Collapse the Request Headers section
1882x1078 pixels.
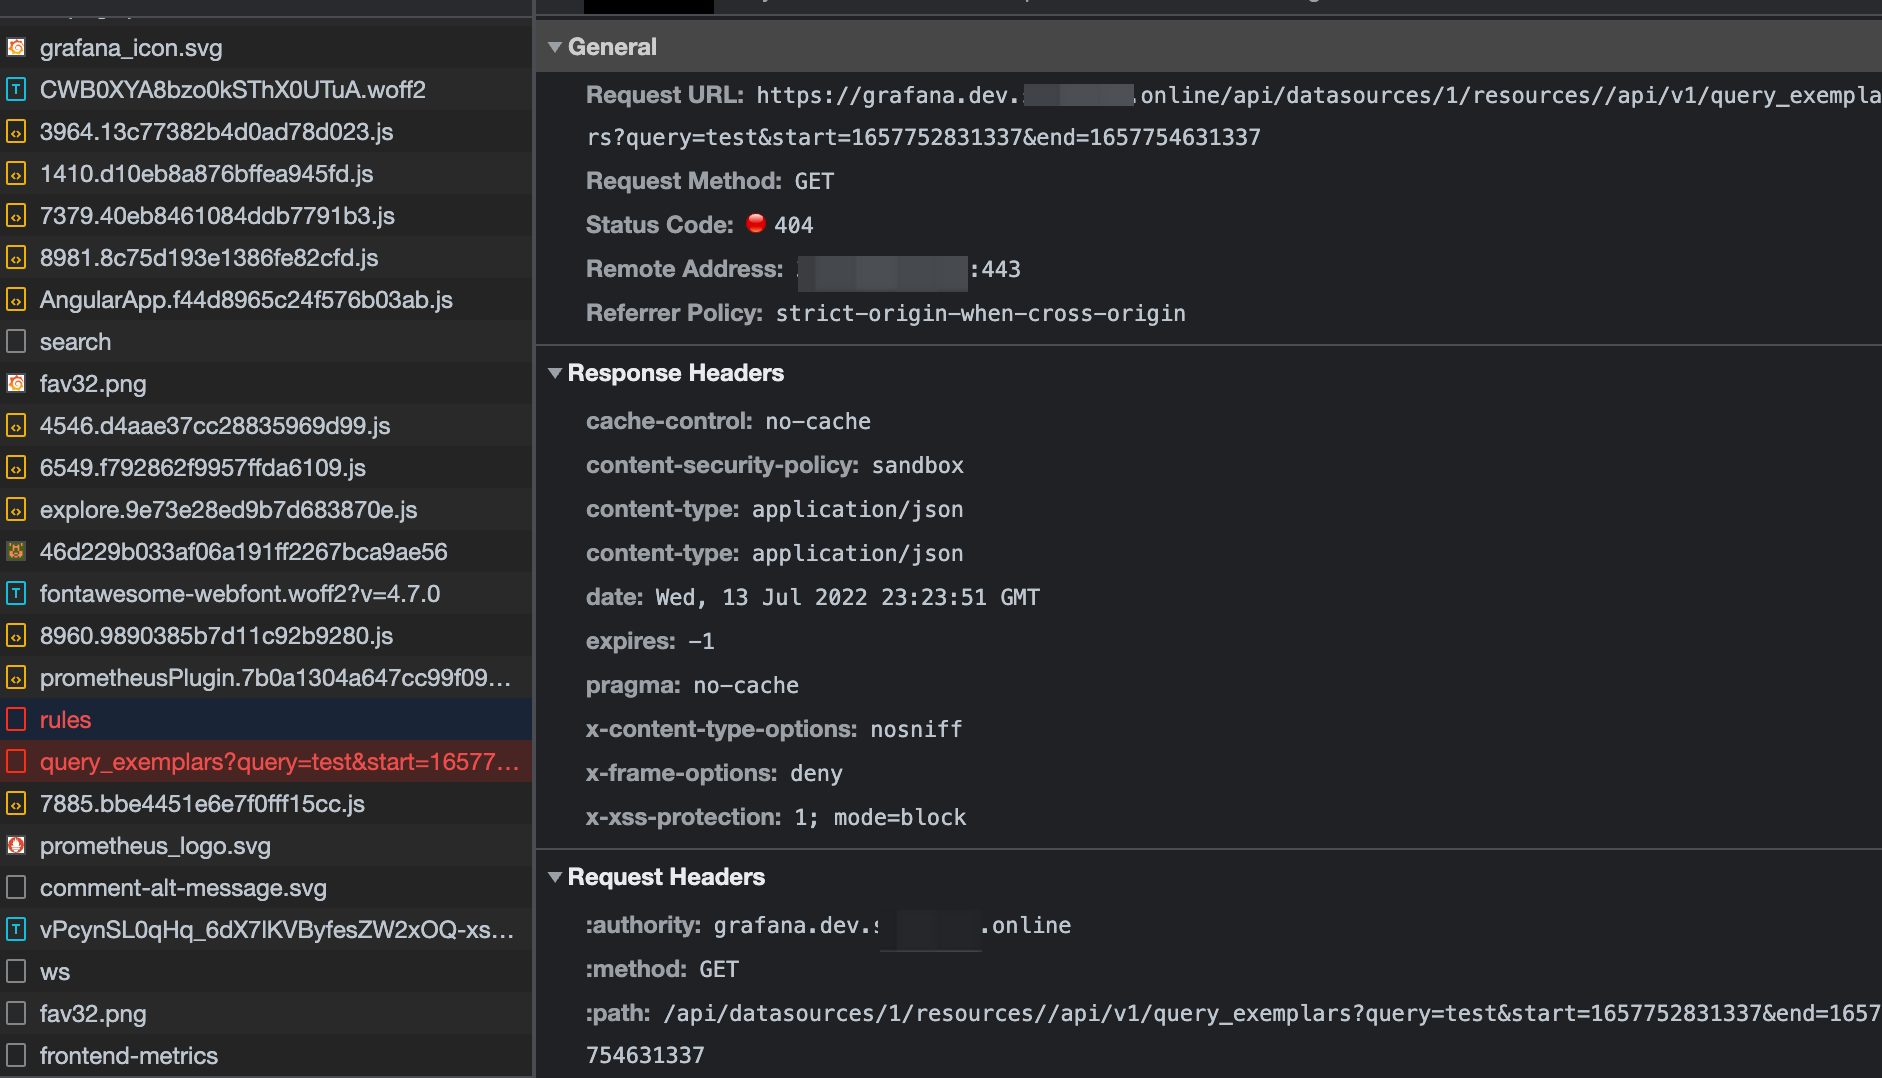556,877
